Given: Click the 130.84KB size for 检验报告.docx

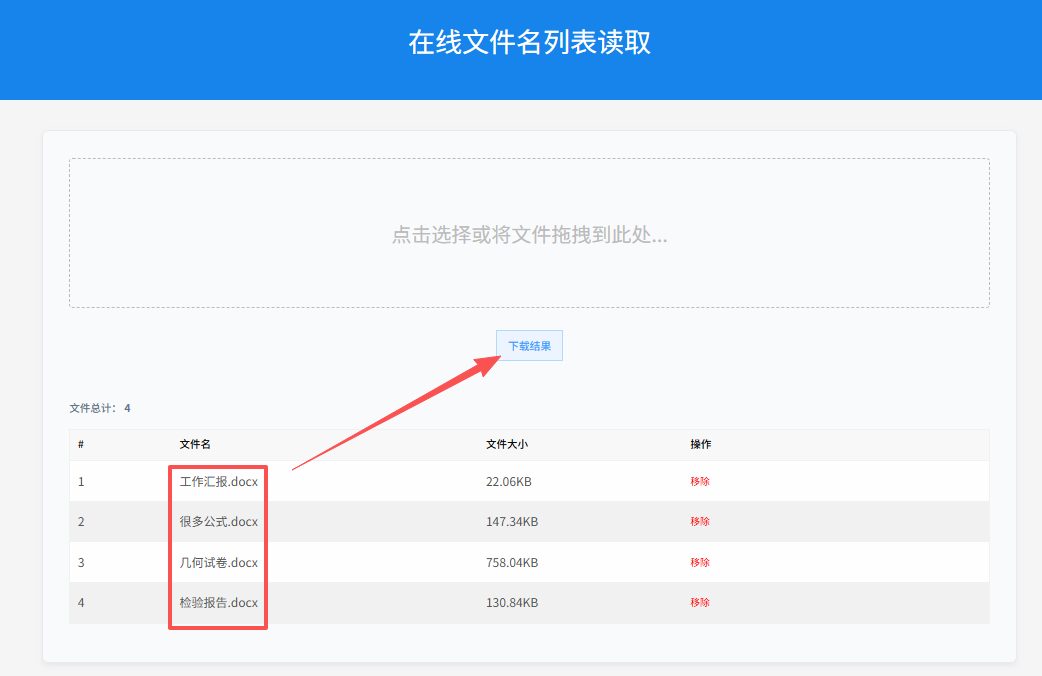Looking at the screenshot, I should pyautogui.click(x=514, y=602).
